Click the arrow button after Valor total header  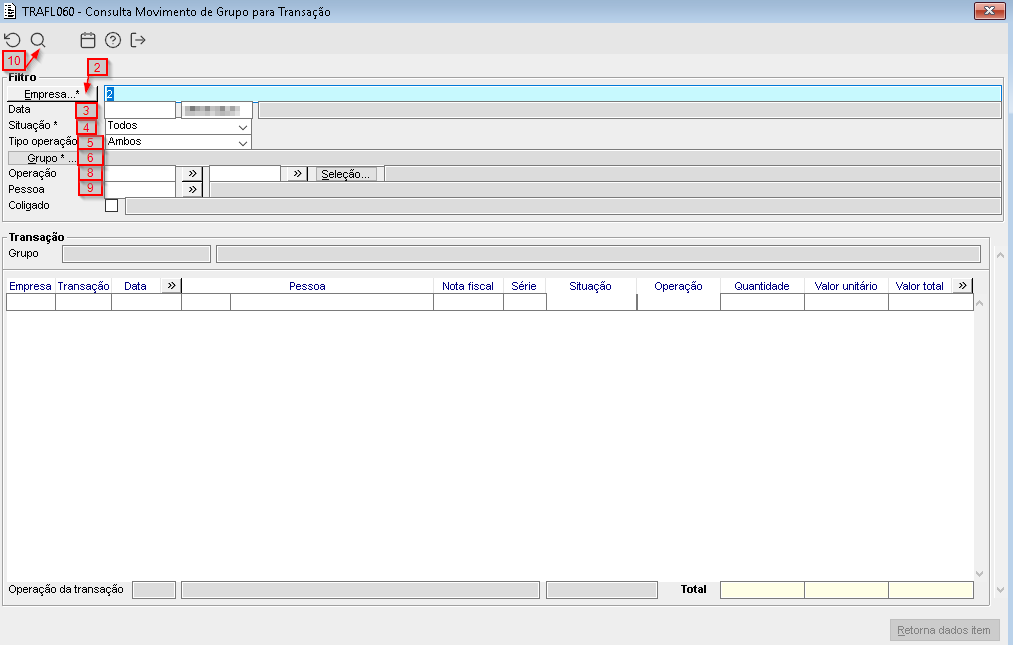pos(963,286)
